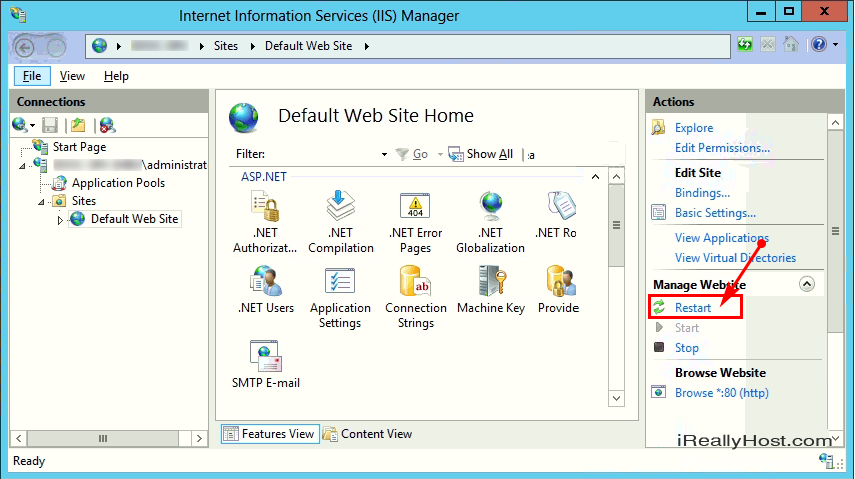Open the File menu
Image resolution: width=855 pixels, height=479 pixels.
32,76
